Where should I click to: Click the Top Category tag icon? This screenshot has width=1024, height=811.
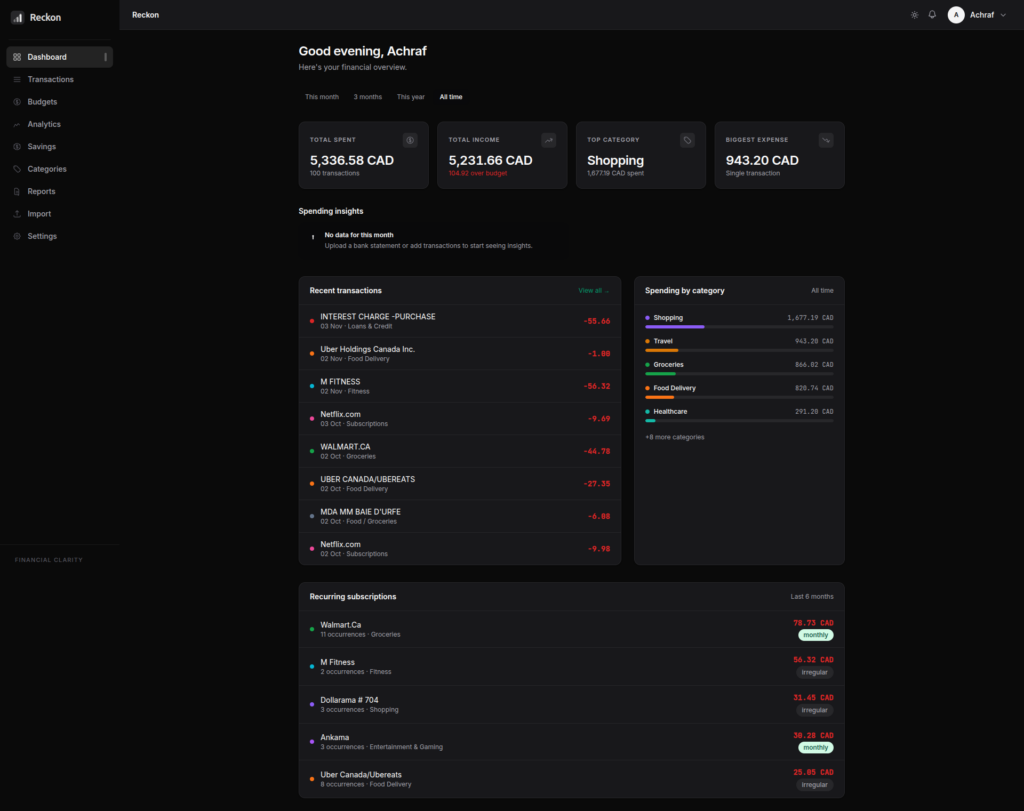(x=688, y=140)
